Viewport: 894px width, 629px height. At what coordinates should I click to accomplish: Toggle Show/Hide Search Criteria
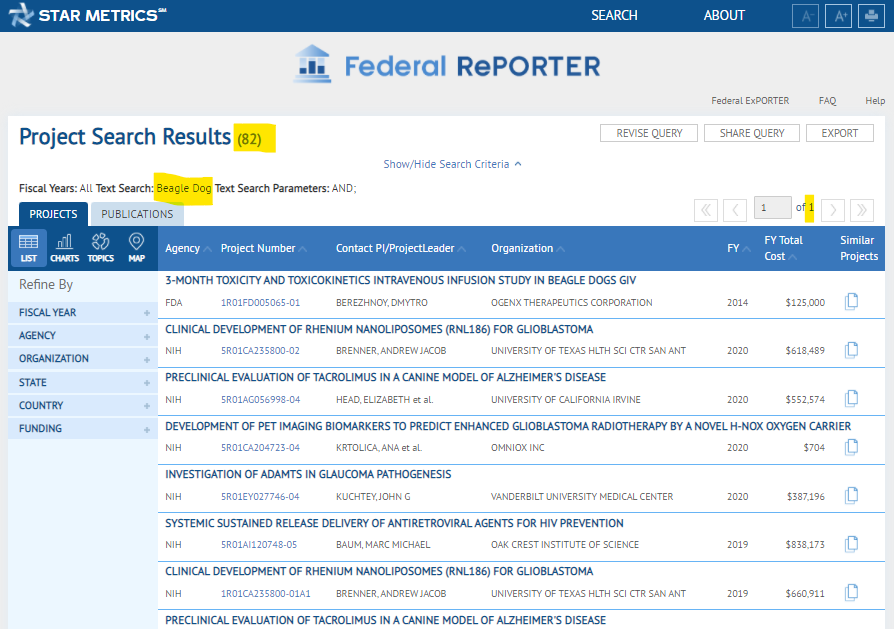[x=452, y=164]
